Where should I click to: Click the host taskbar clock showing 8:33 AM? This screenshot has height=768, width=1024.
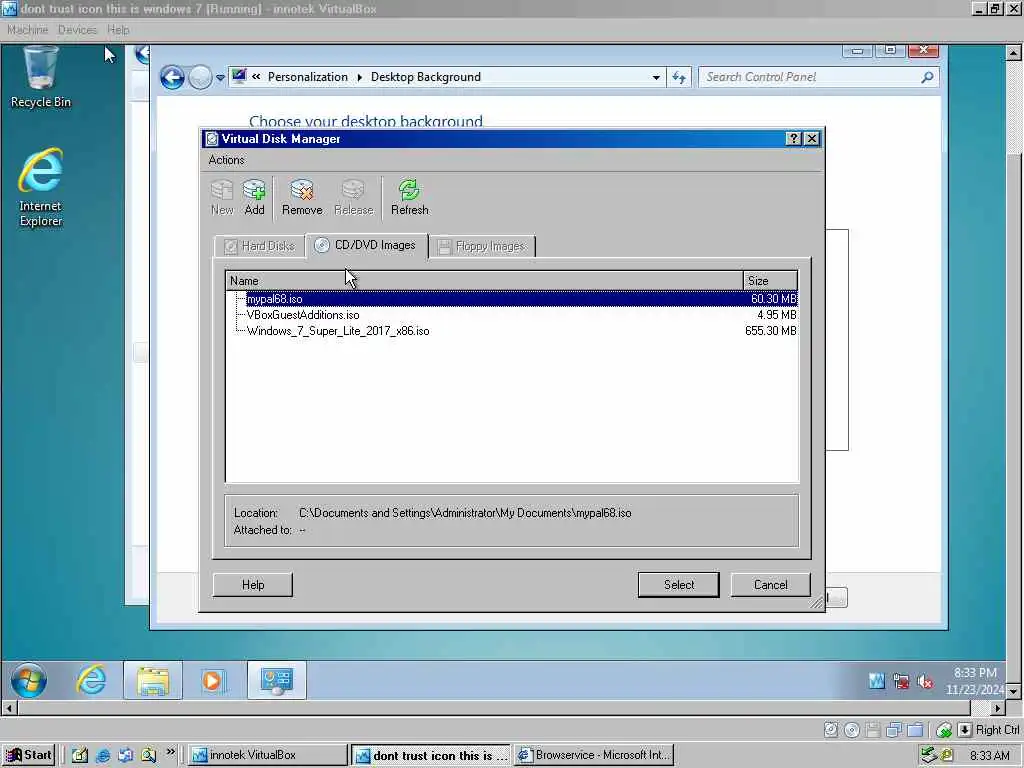pyautogui.click(x=990, y=756)
